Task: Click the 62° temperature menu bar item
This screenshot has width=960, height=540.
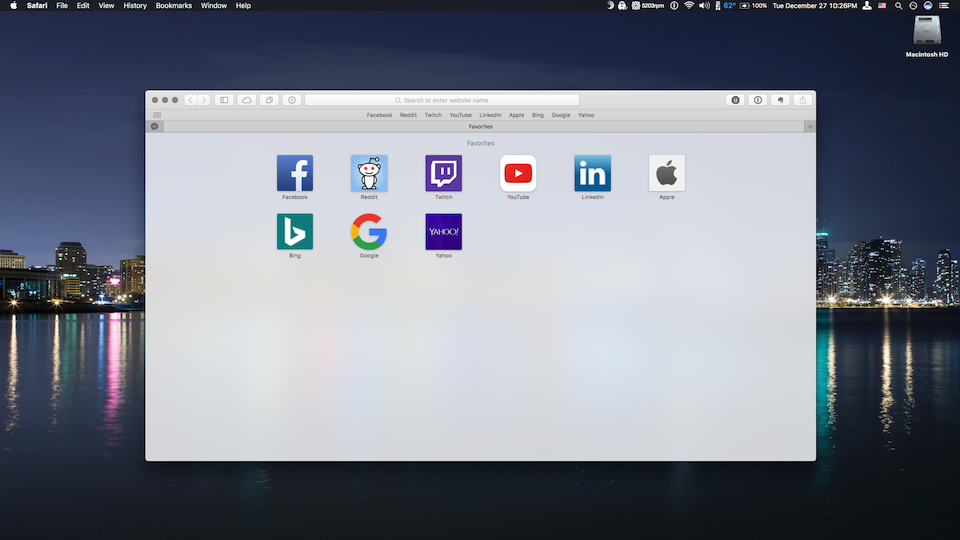Action: click(726, 6)
